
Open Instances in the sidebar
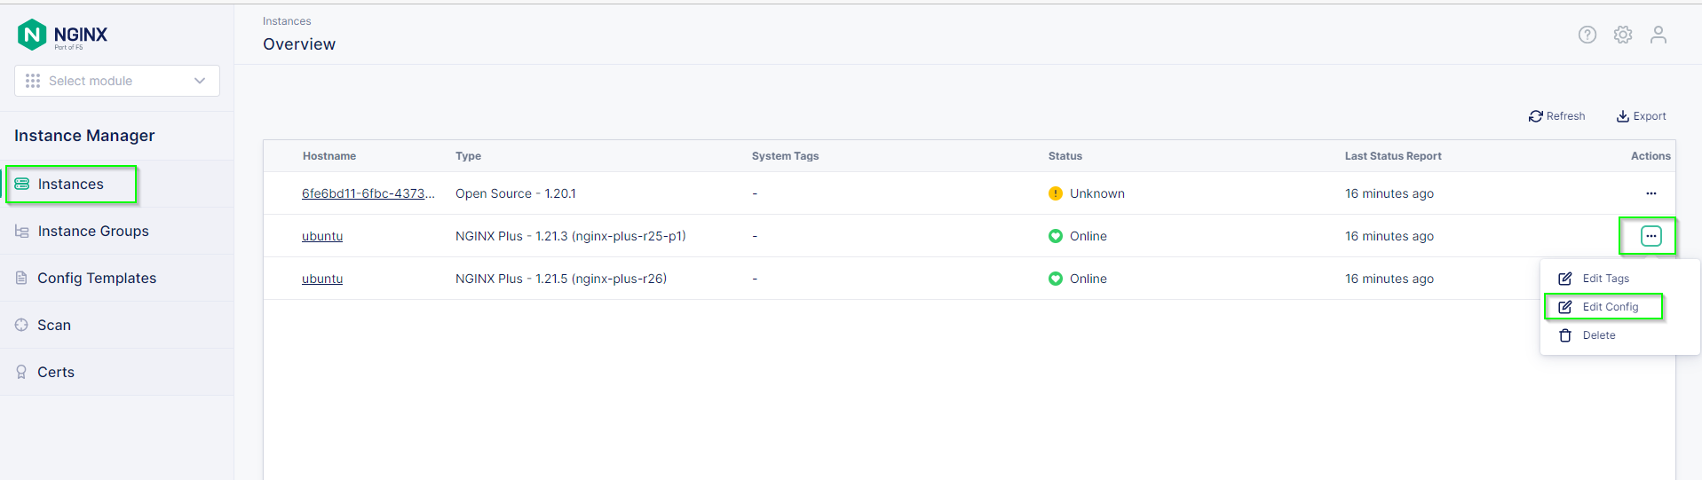click(x=71, y=184)
